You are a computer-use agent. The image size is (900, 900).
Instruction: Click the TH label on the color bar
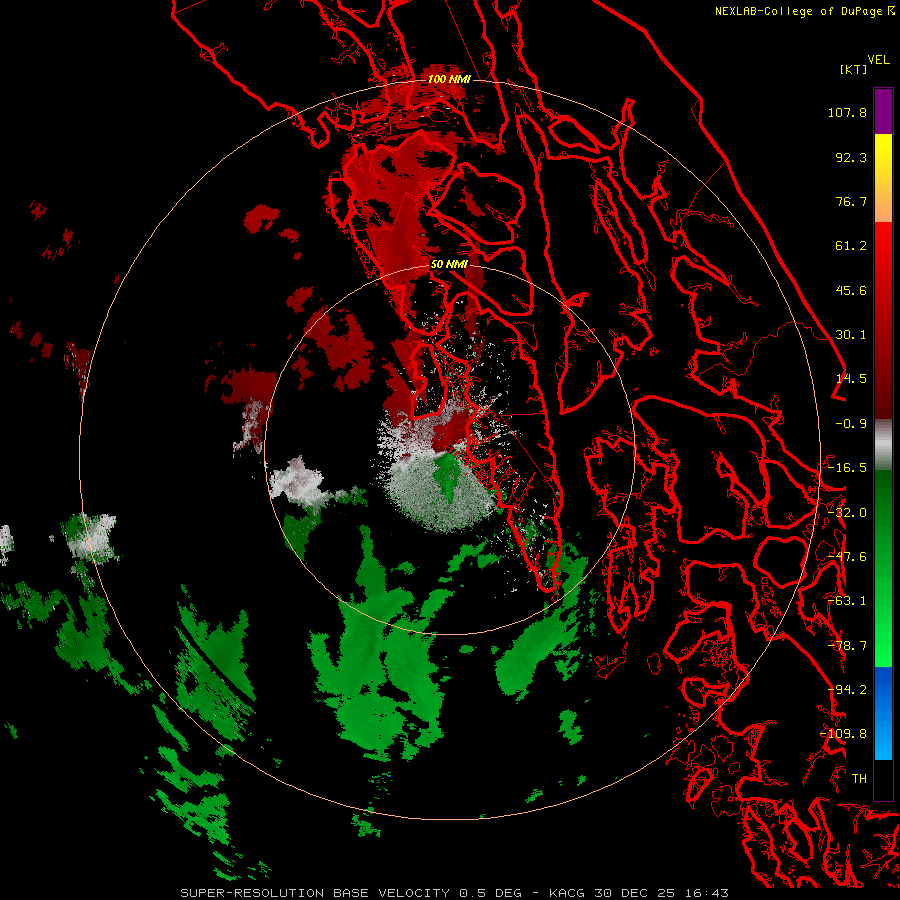pos(859,779)
